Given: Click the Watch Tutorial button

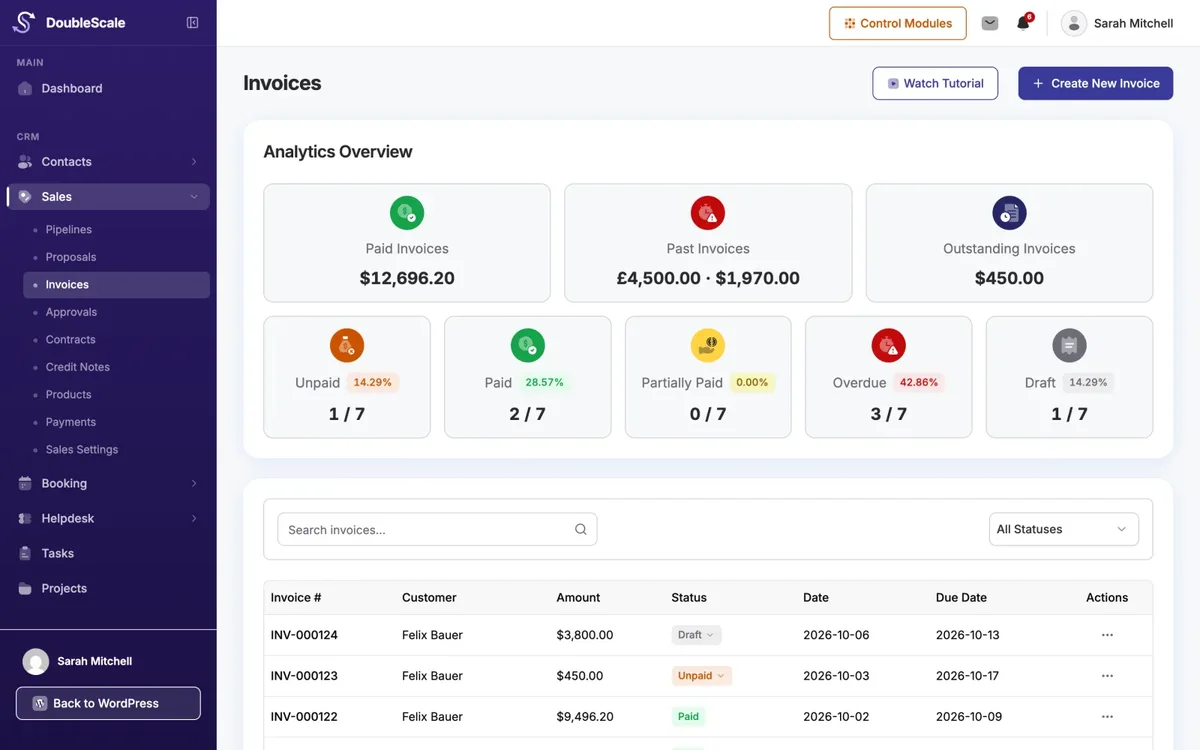Looking at the screenshot, I should coord(935,83).
